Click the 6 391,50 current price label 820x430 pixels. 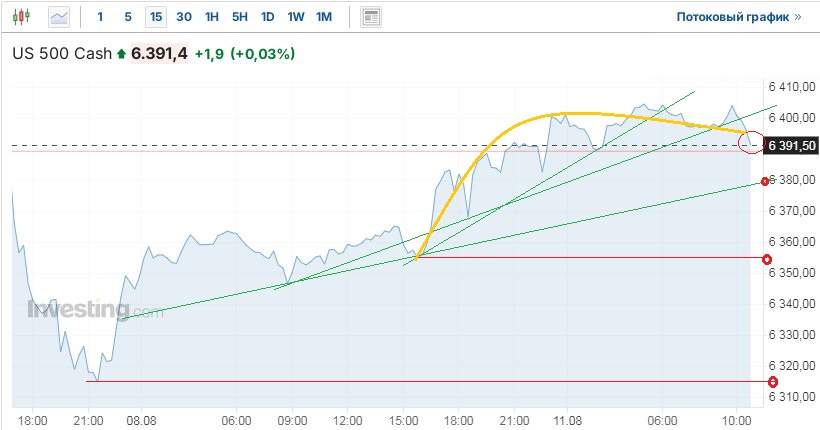pyautogui.click(x=791, y=146)
